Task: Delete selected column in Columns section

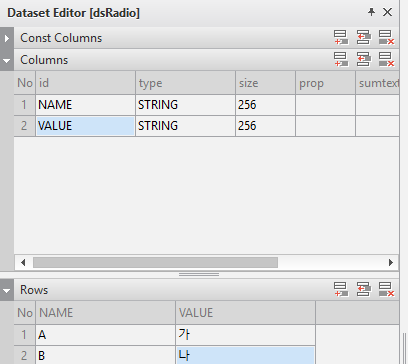Action: 386,59
